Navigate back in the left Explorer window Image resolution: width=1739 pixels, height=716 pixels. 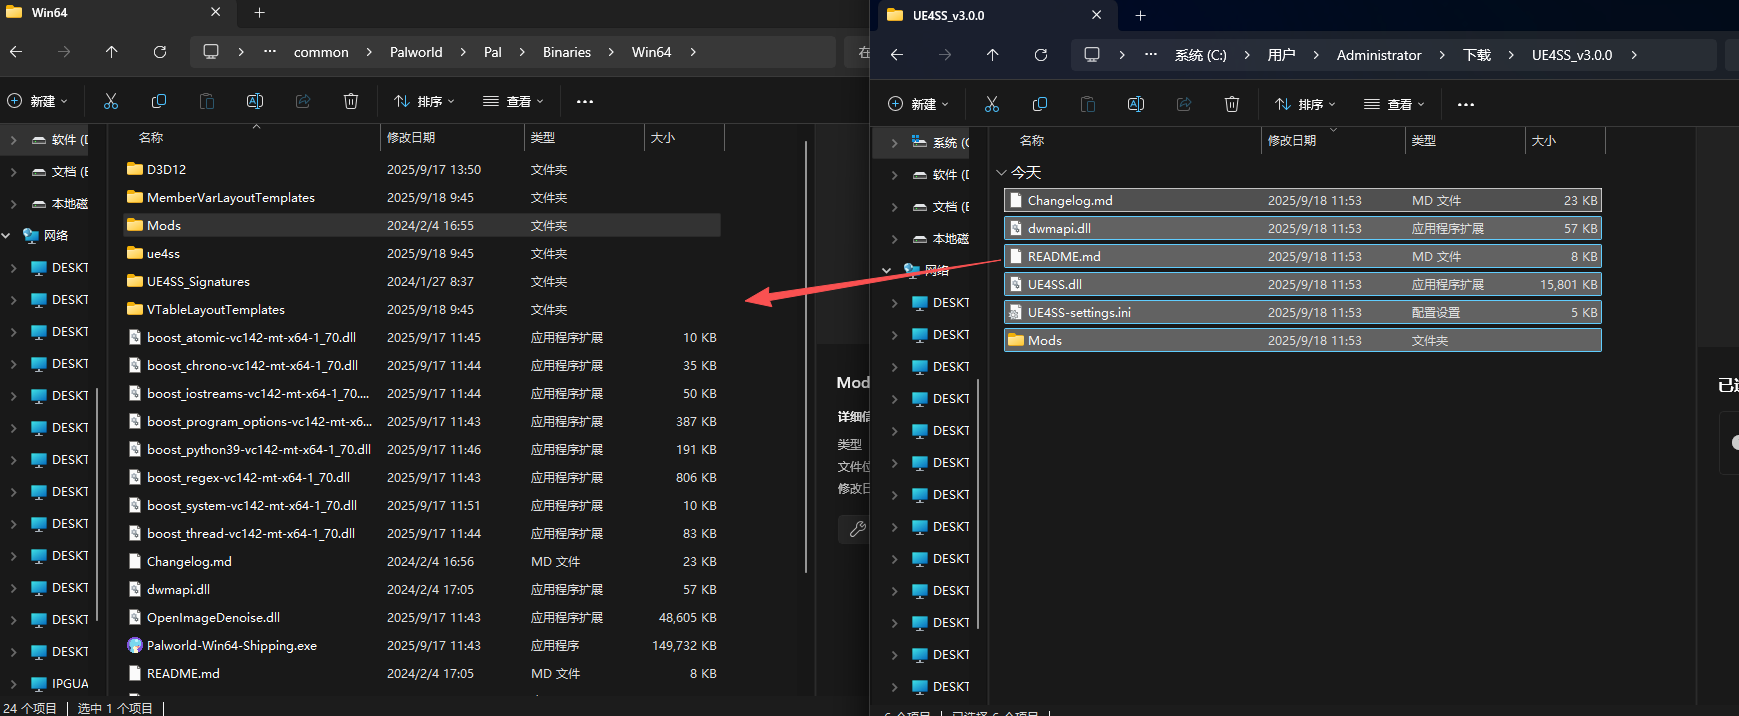click(16, 52)
